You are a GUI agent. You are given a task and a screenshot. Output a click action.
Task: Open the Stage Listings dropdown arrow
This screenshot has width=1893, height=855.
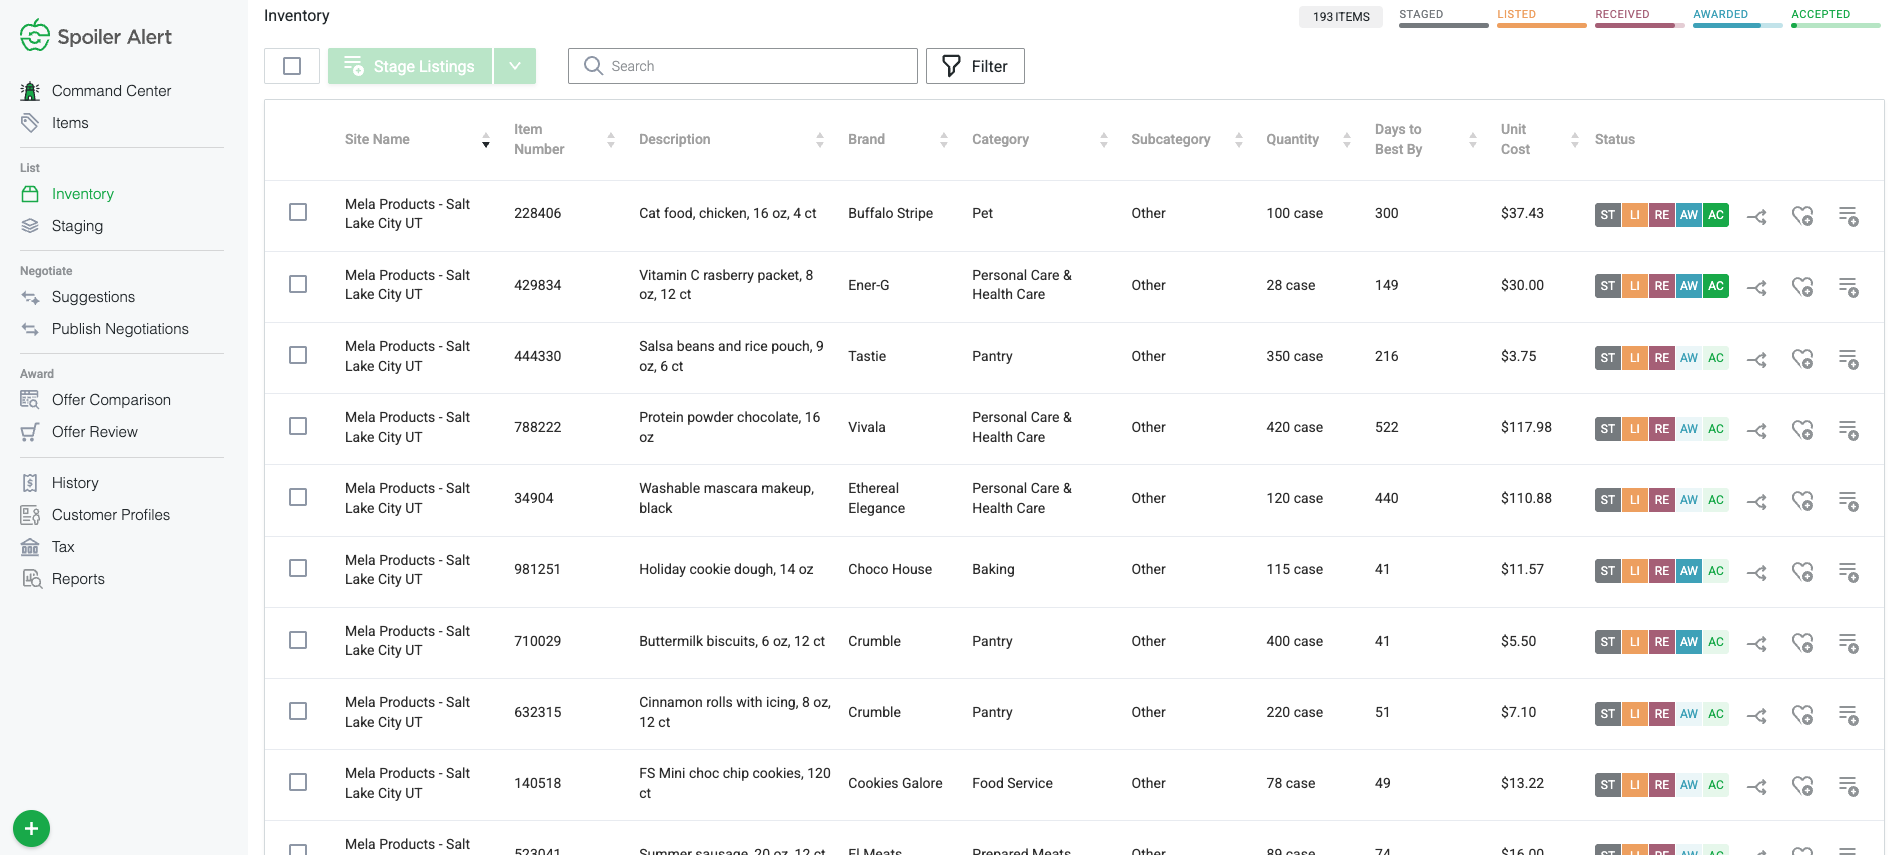pos(515,66)
